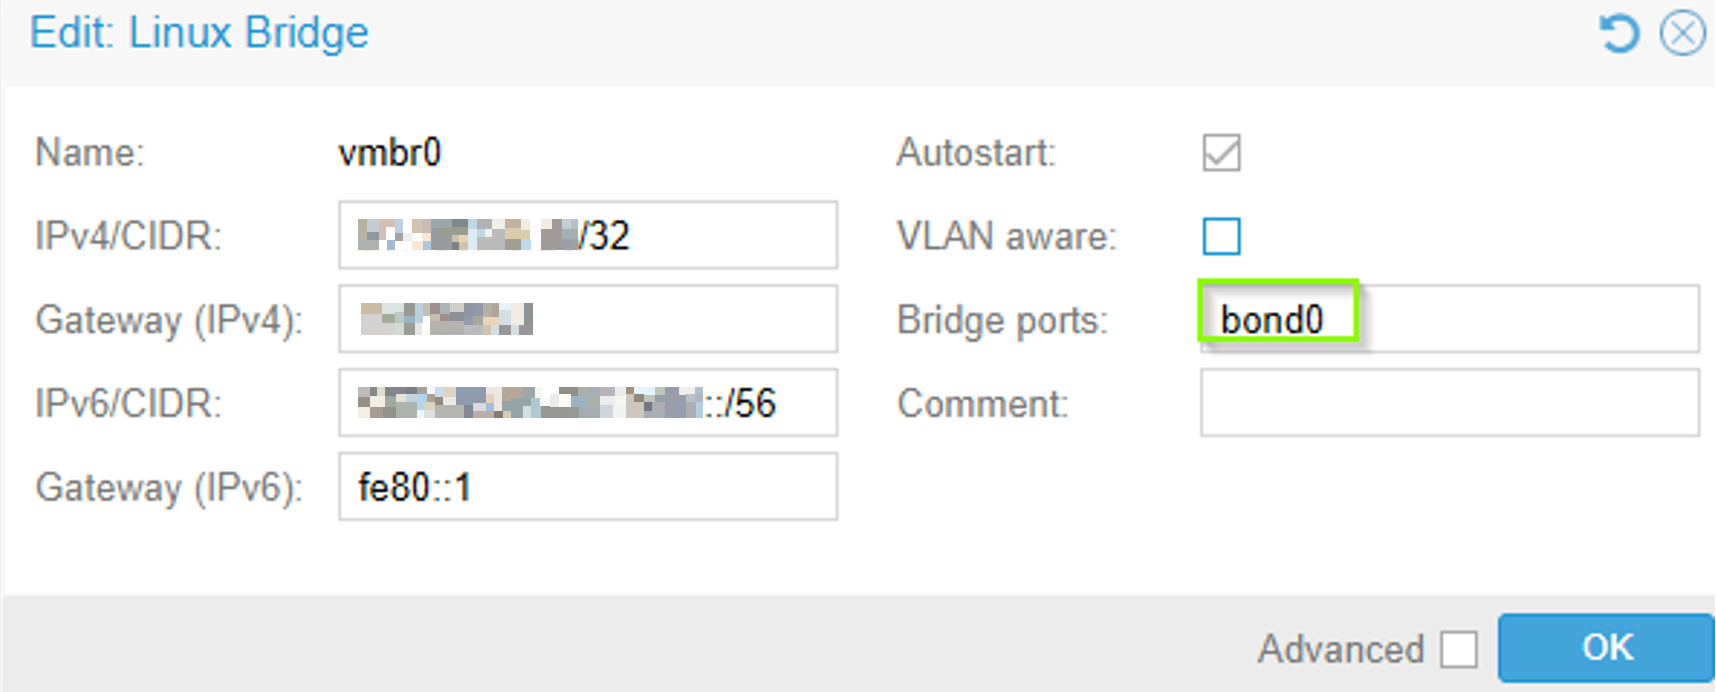
Task: Click the circular revert arrow icon
Action: coord(1620,31)
